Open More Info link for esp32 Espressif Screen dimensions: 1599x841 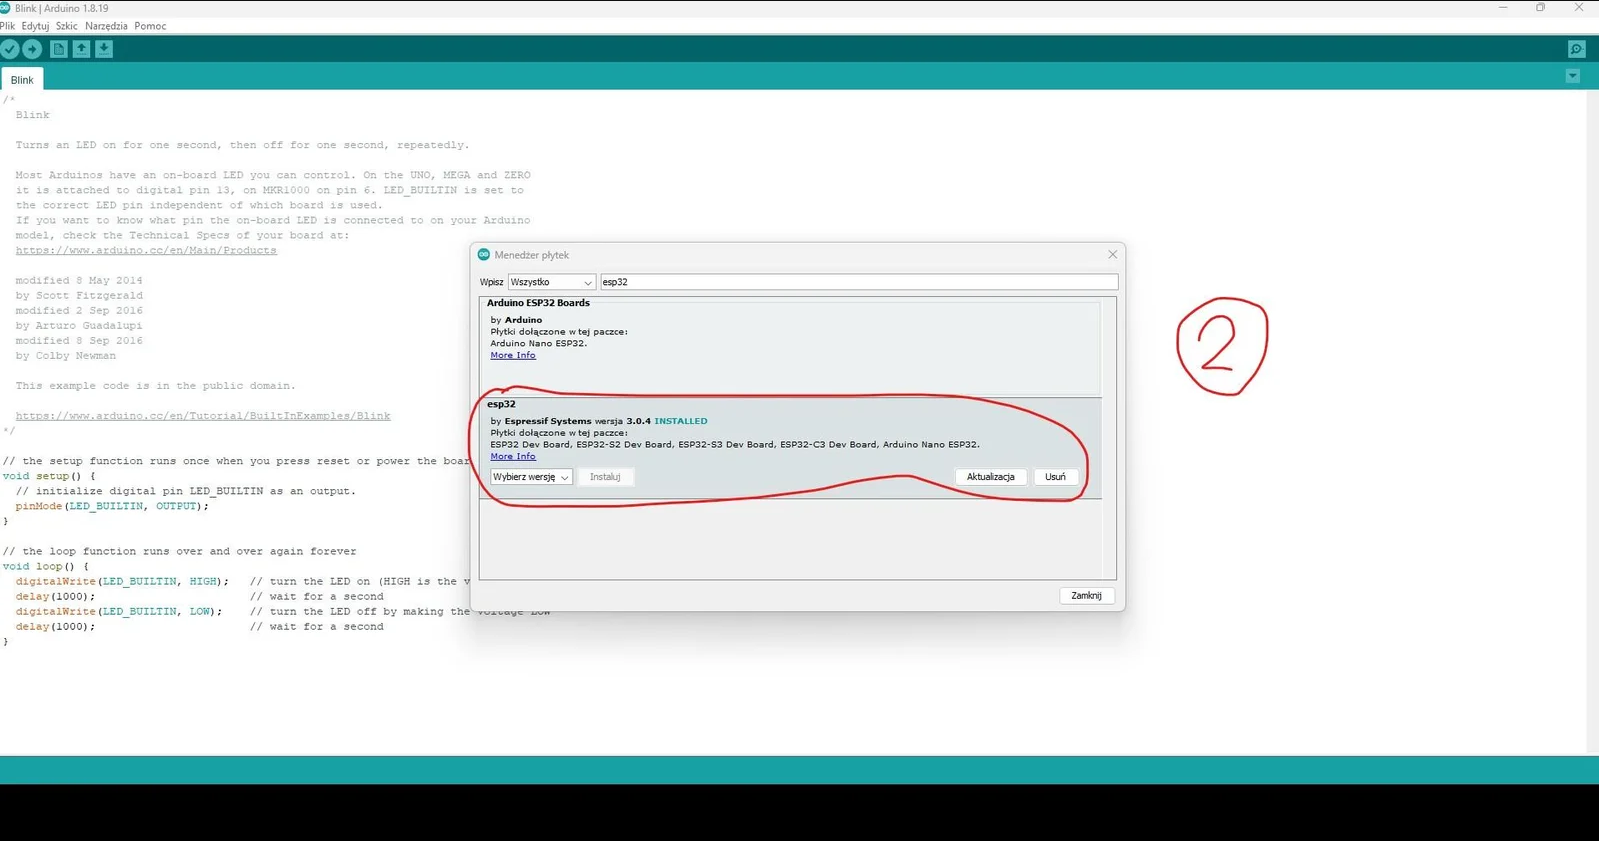pos(513,456)
